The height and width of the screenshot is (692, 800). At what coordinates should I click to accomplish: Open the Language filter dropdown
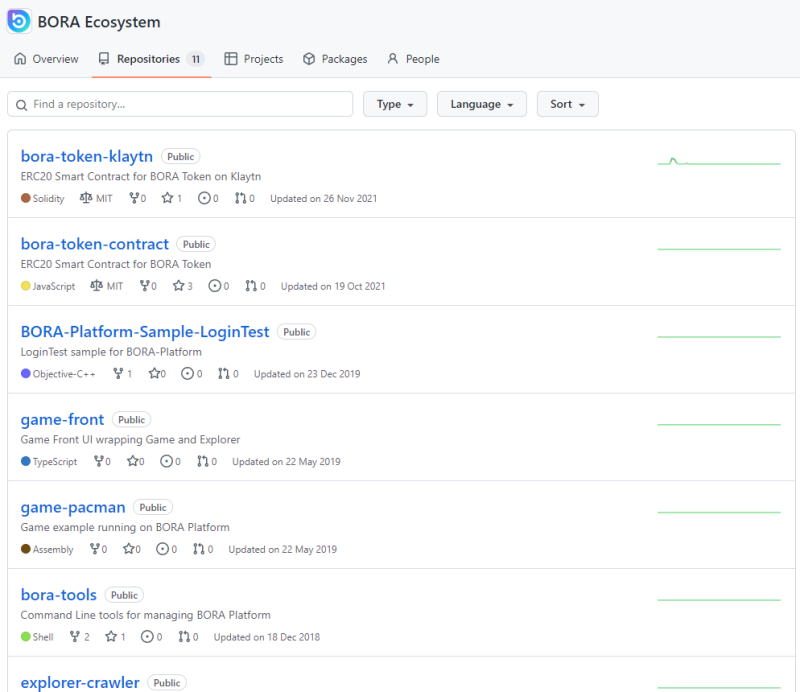click(482, 104)
